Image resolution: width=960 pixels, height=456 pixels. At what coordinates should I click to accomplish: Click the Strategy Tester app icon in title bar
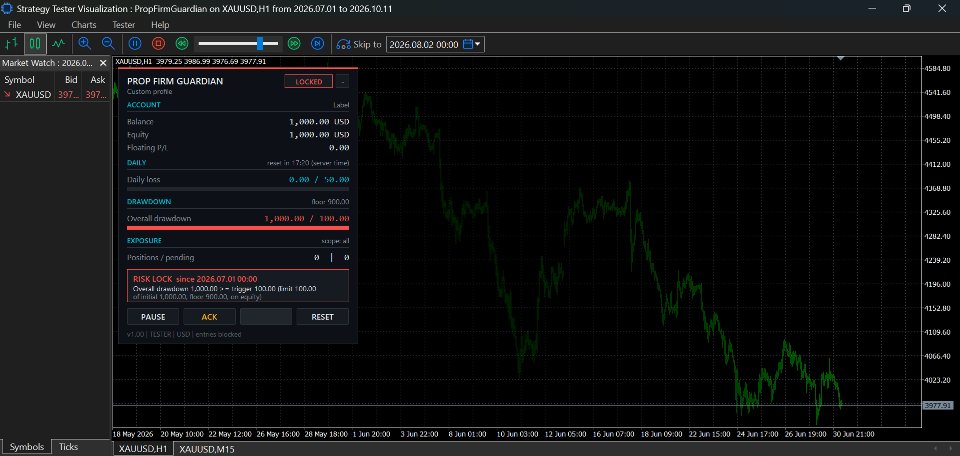tap(7, 9)
